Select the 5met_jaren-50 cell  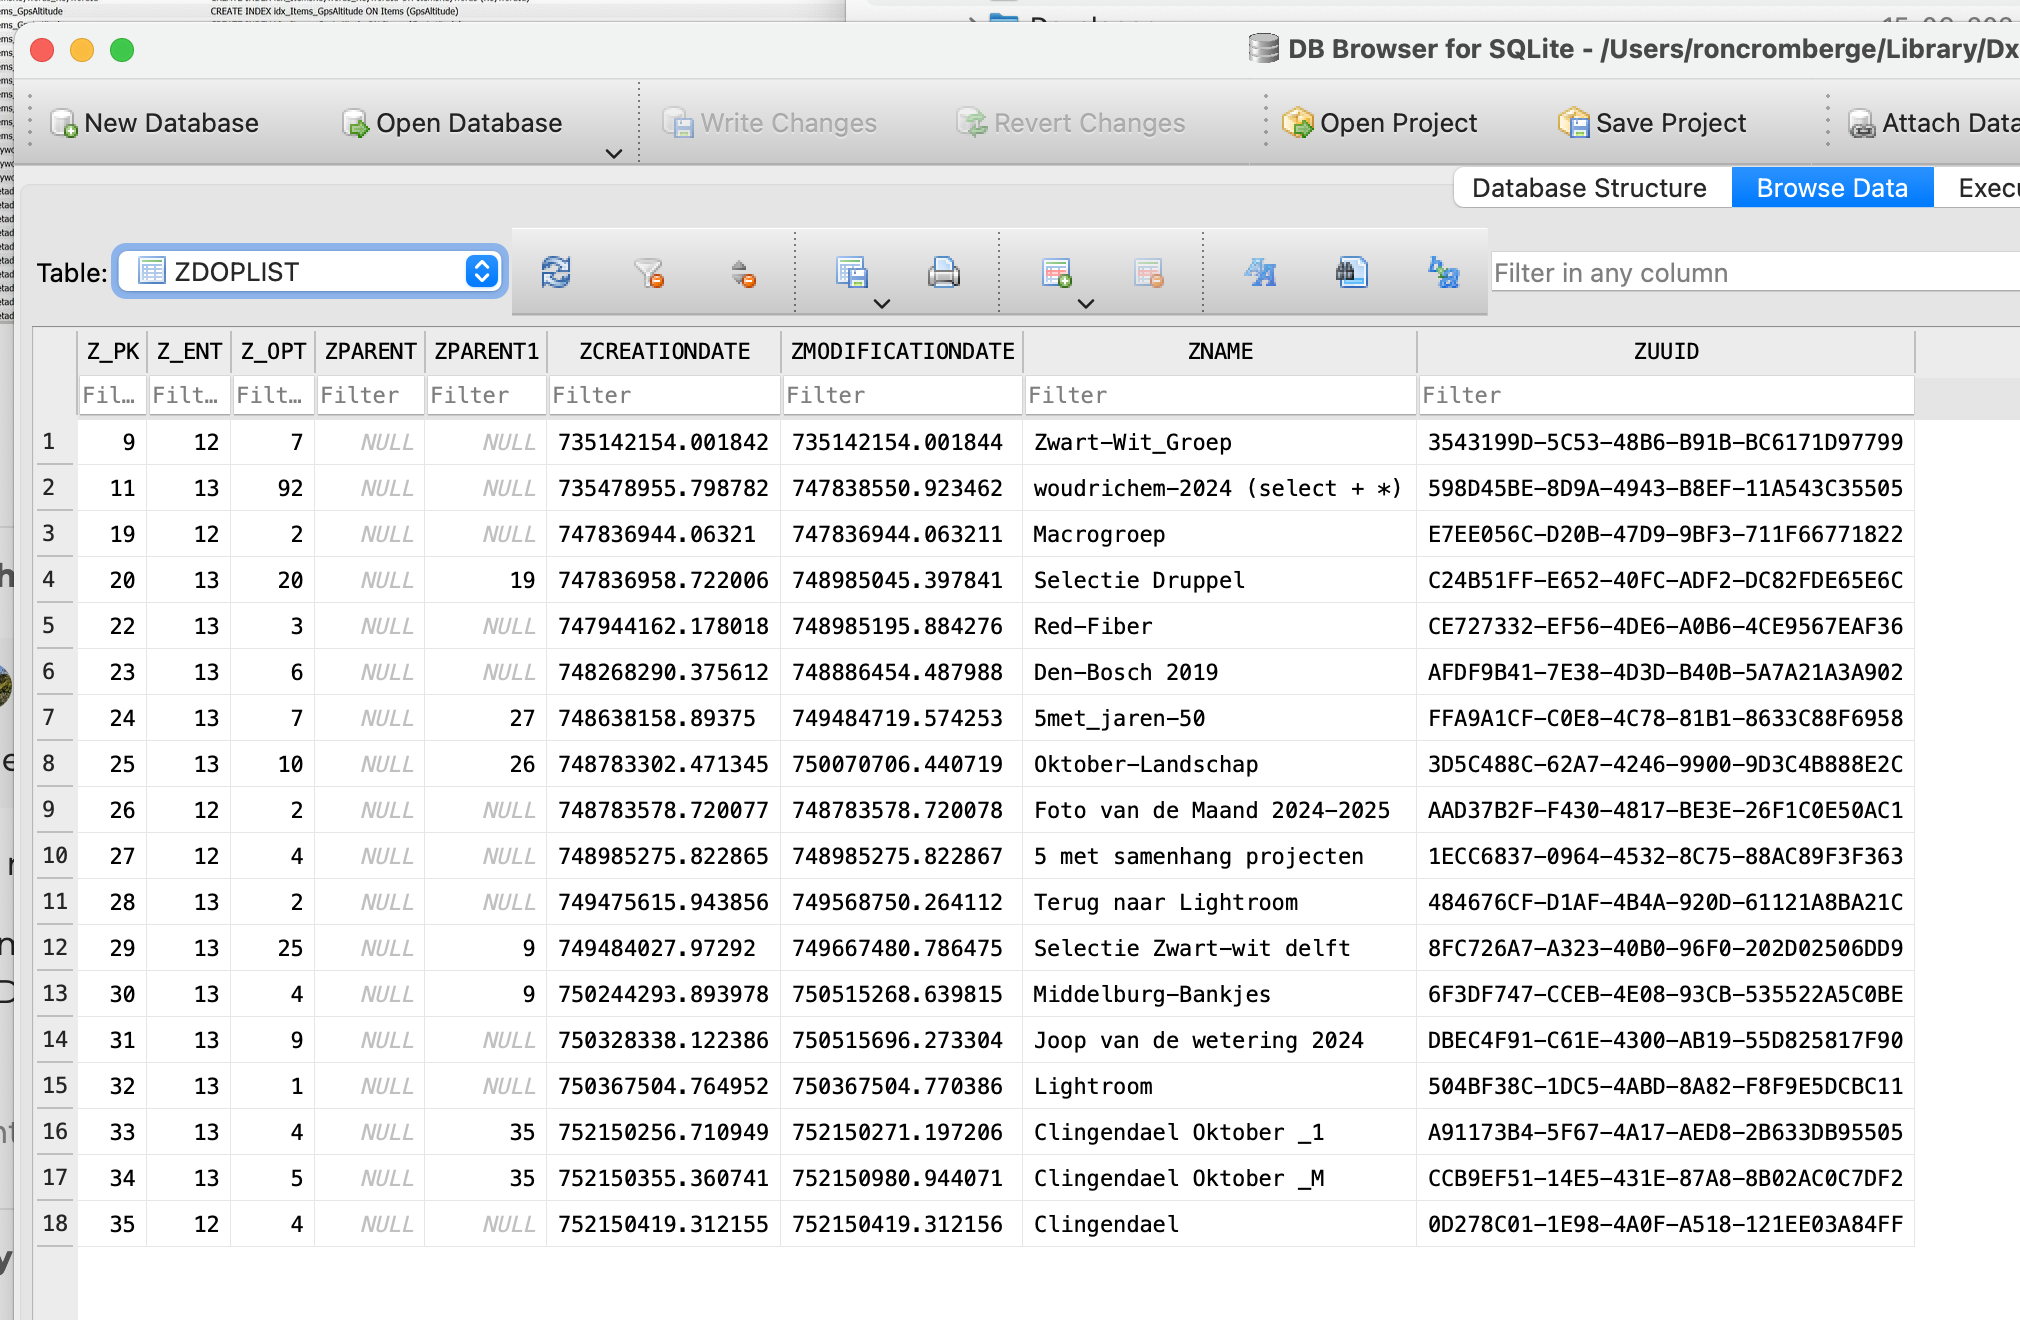click(x=1220, y=718)
